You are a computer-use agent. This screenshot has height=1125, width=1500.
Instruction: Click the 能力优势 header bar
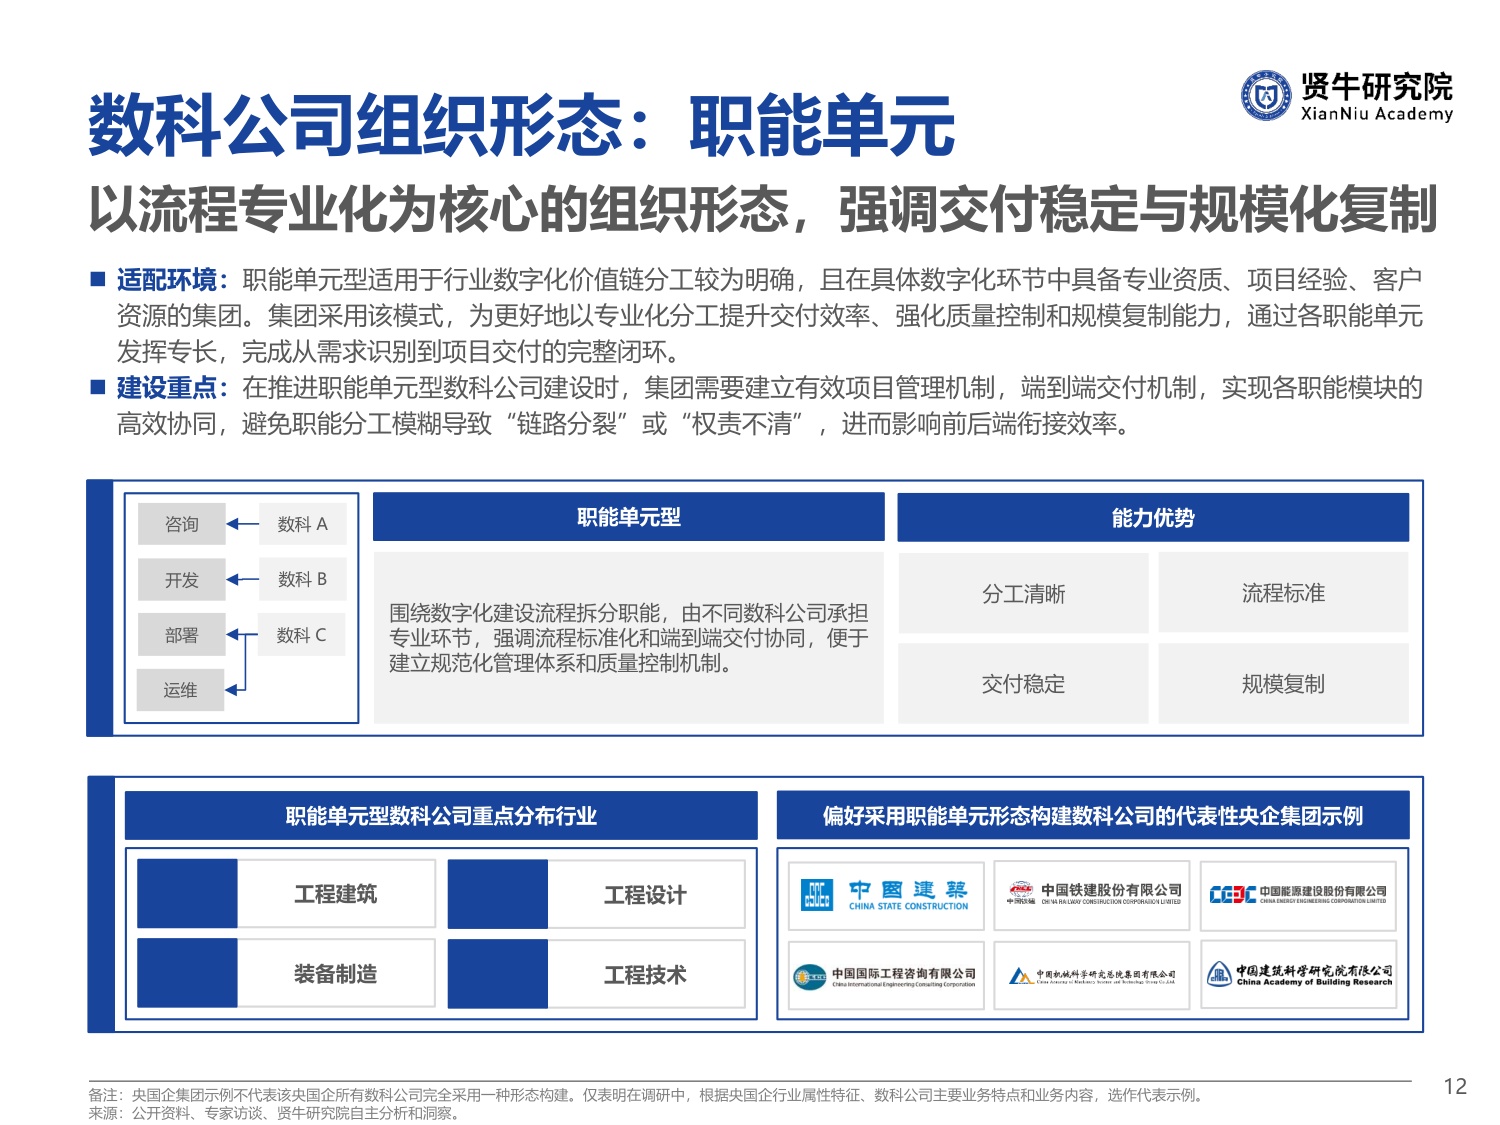click(1153, 517)
